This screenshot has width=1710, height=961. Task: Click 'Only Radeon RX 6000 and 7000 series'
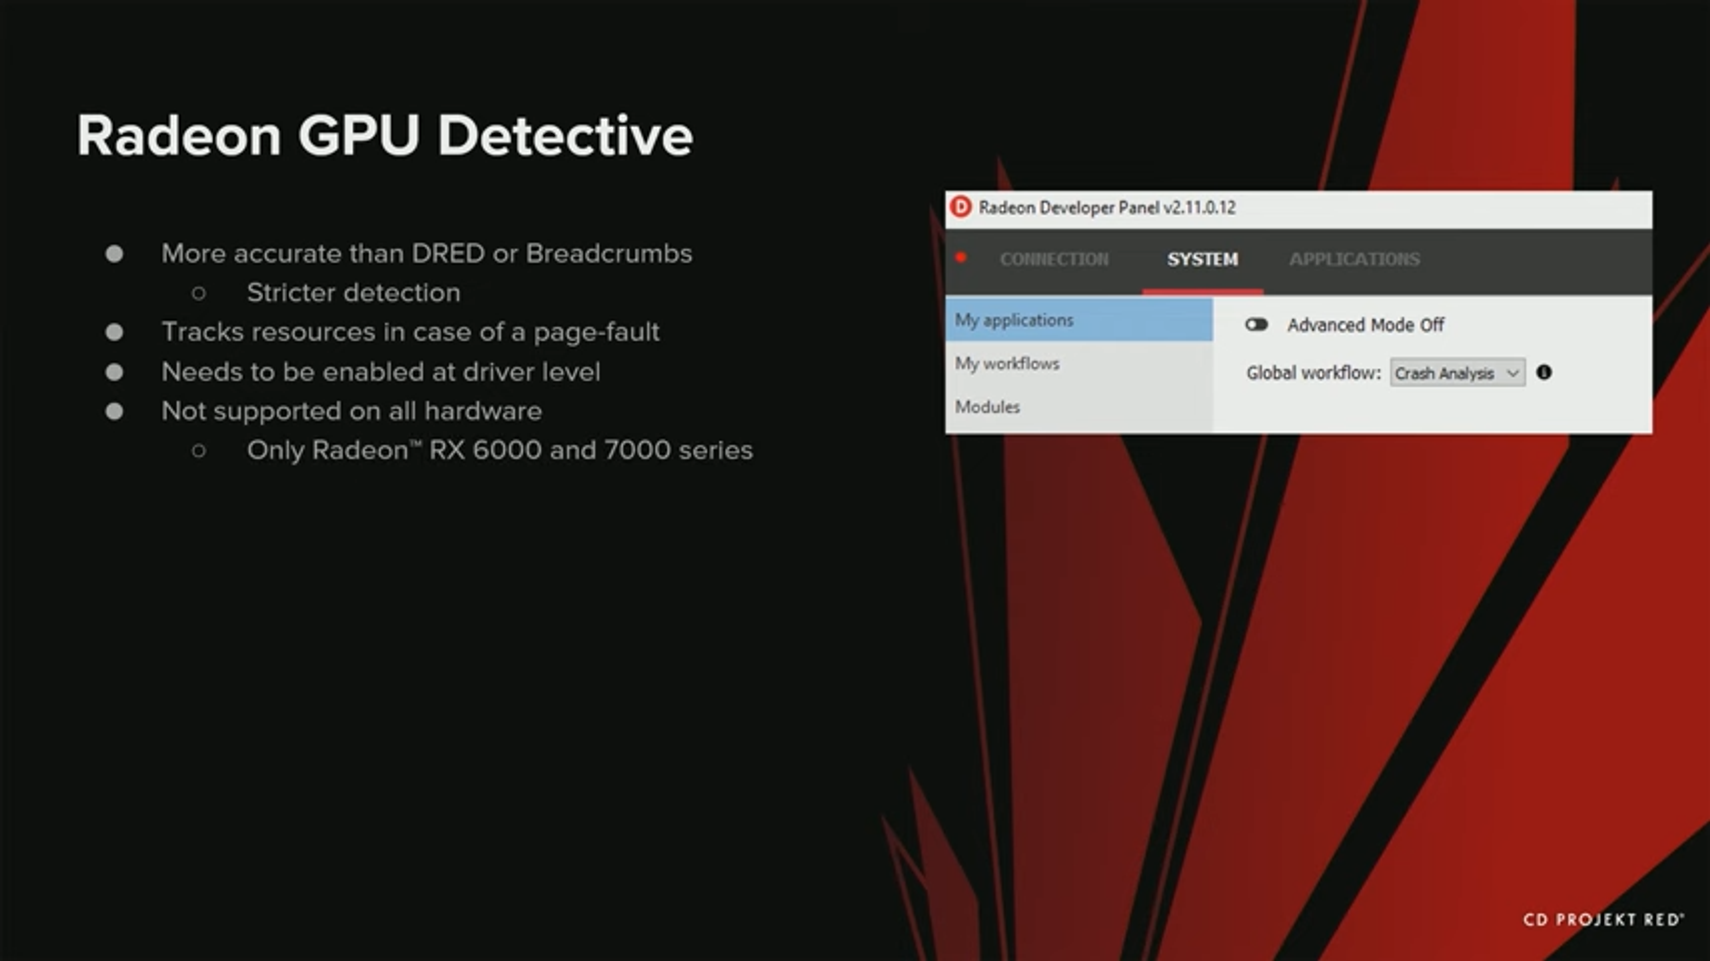click(500, 450)
